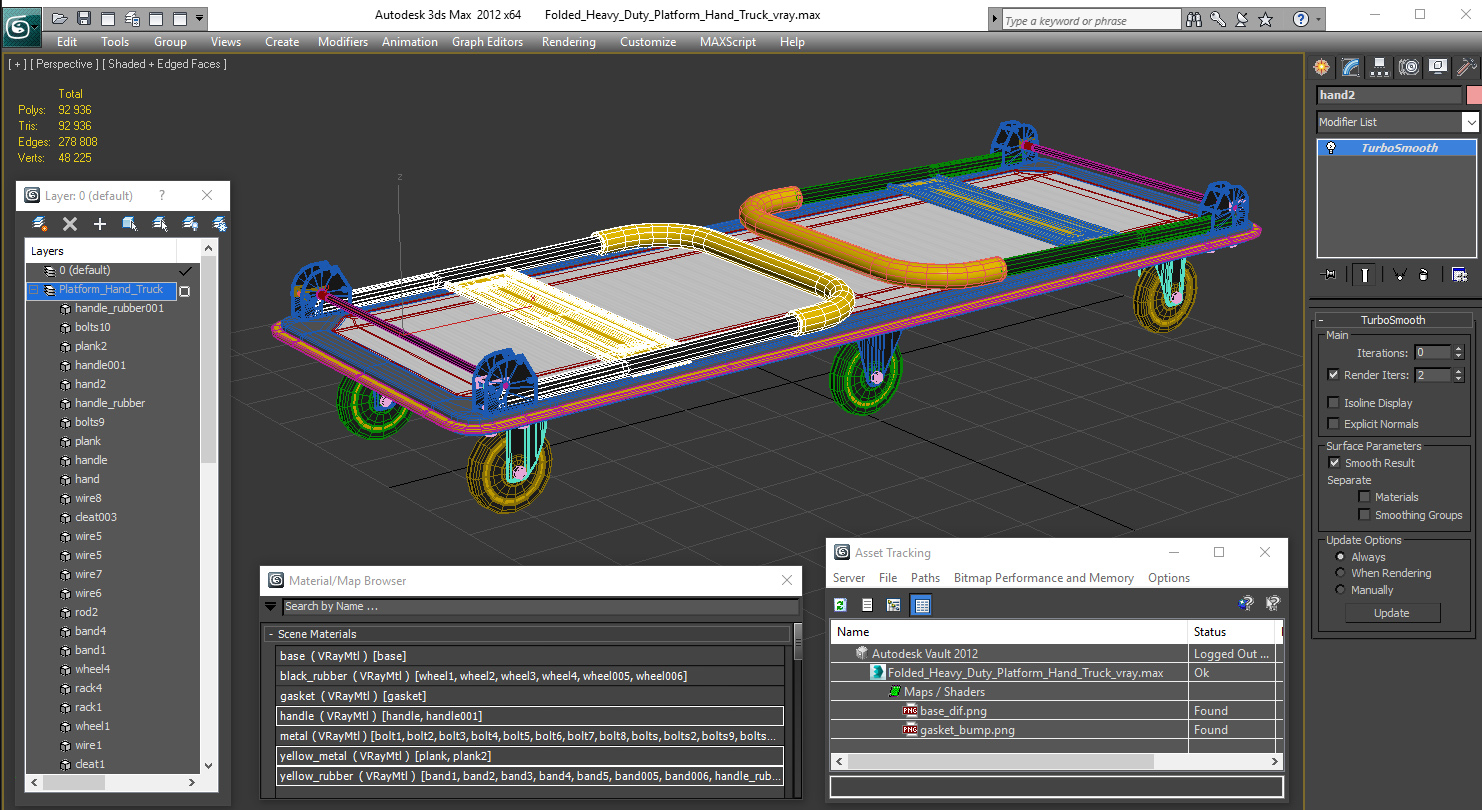Open Material/Map Browser options arrow

point(270,606)
